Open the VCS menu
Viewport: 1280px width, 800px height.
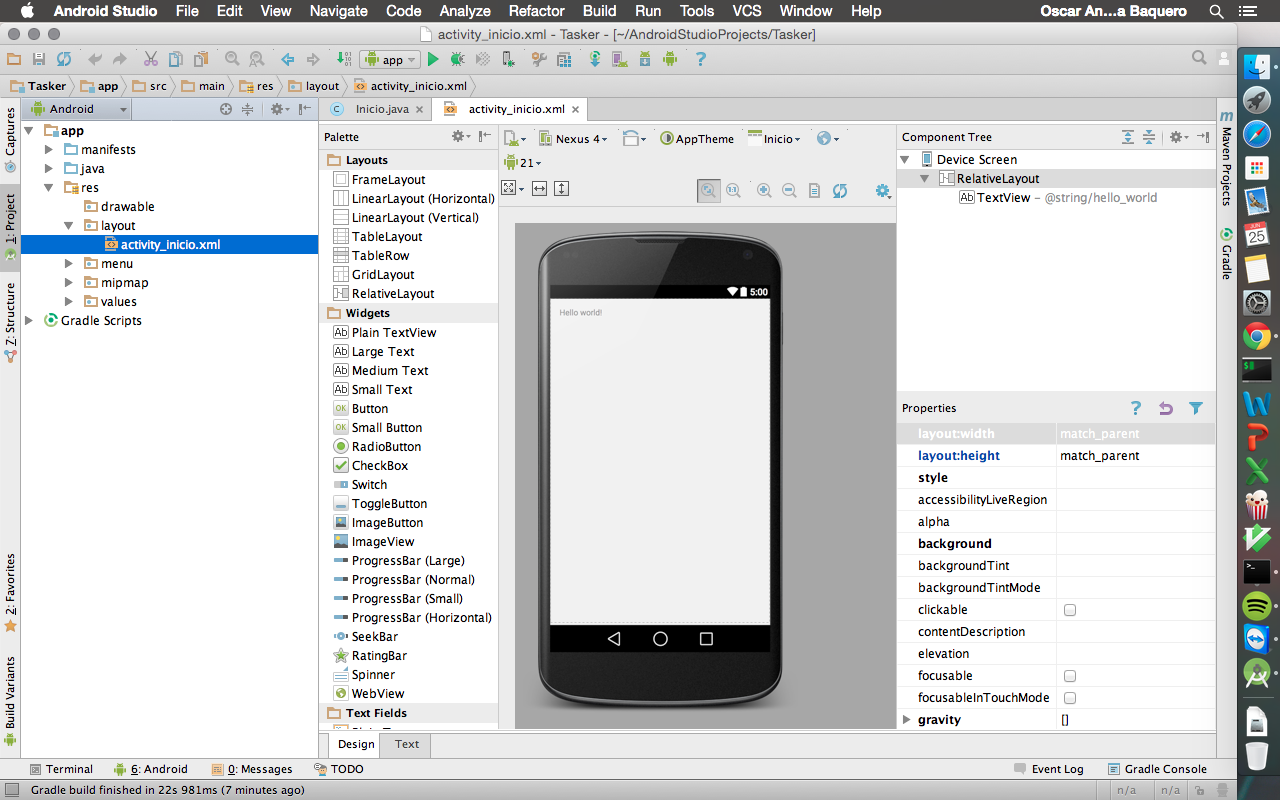(746, 11)
